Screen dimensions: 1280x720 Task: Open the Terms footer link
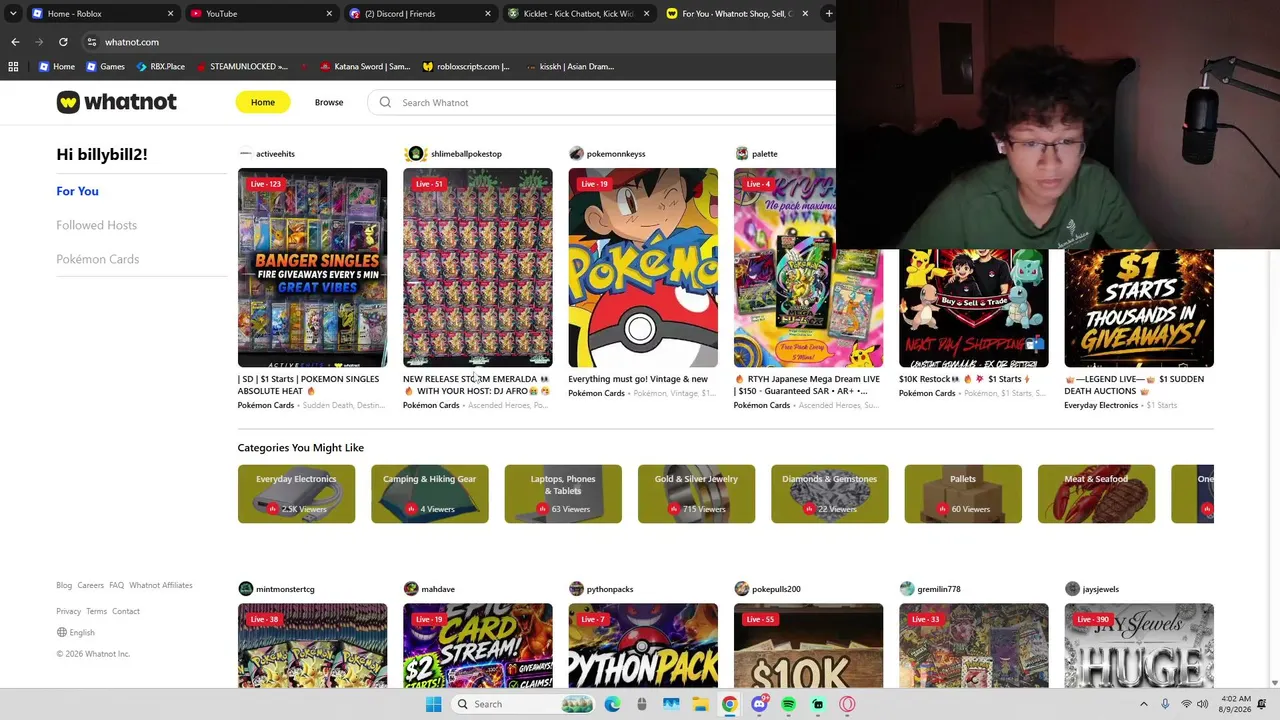96,611
